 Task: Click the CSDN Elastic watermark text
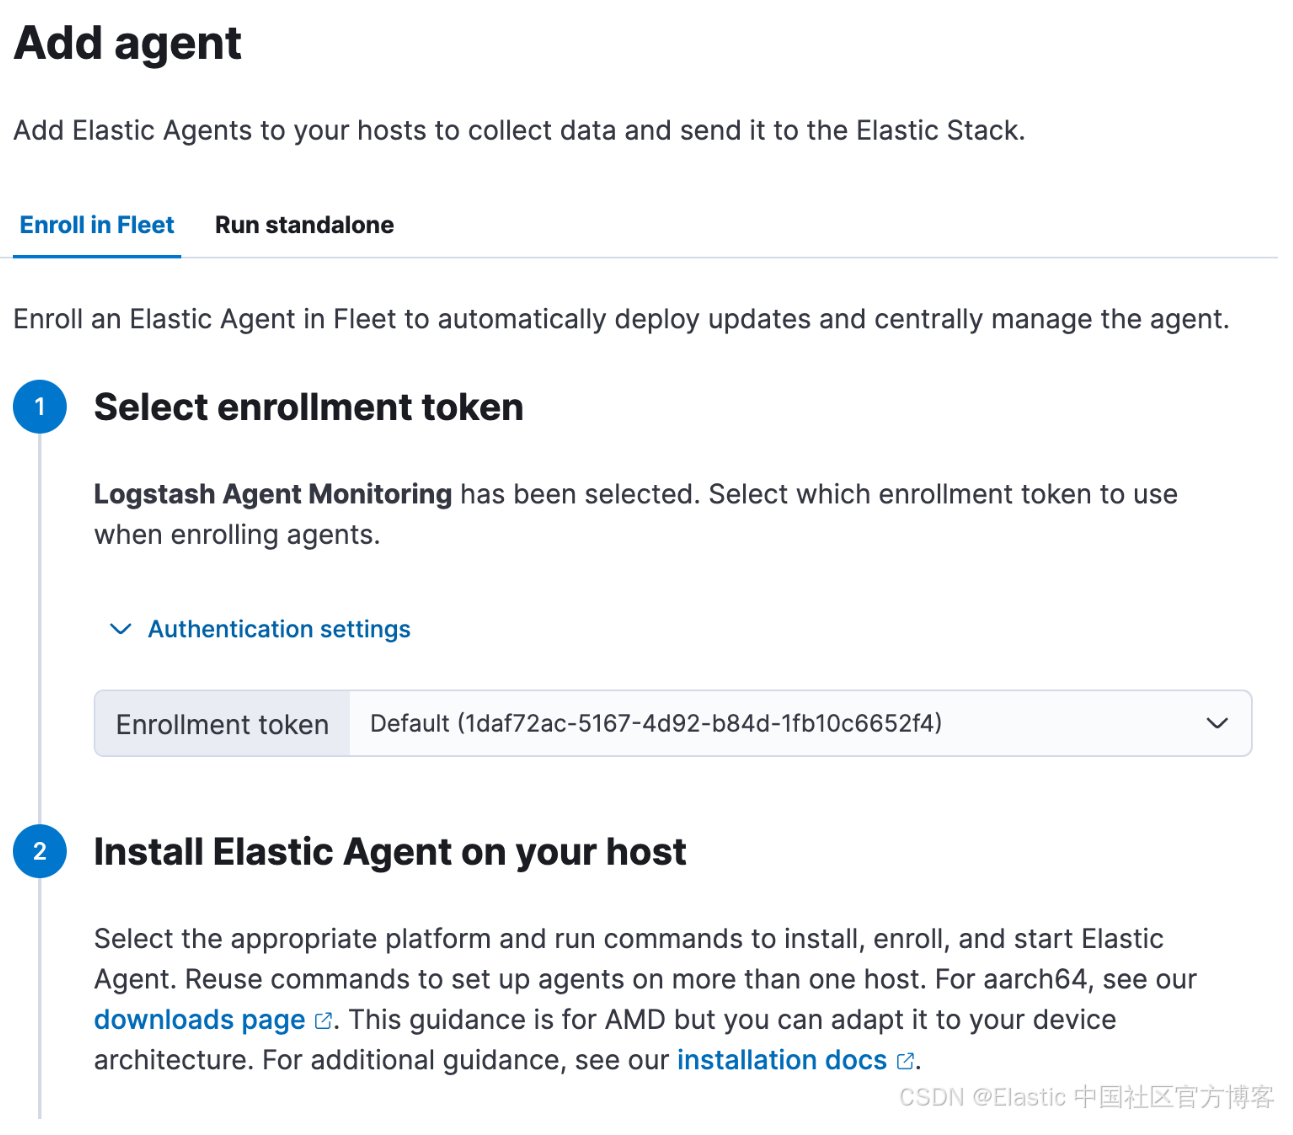click(x=1086, y=1097)
